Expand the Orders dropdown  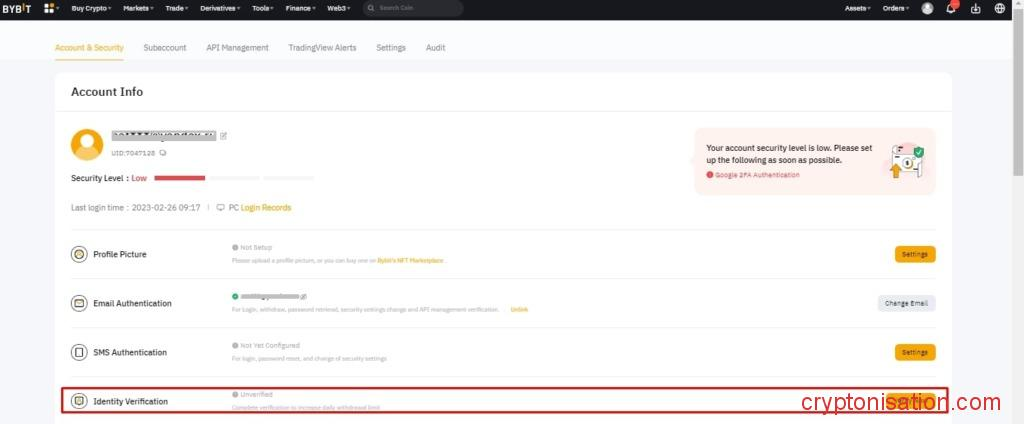coord(896,8)
